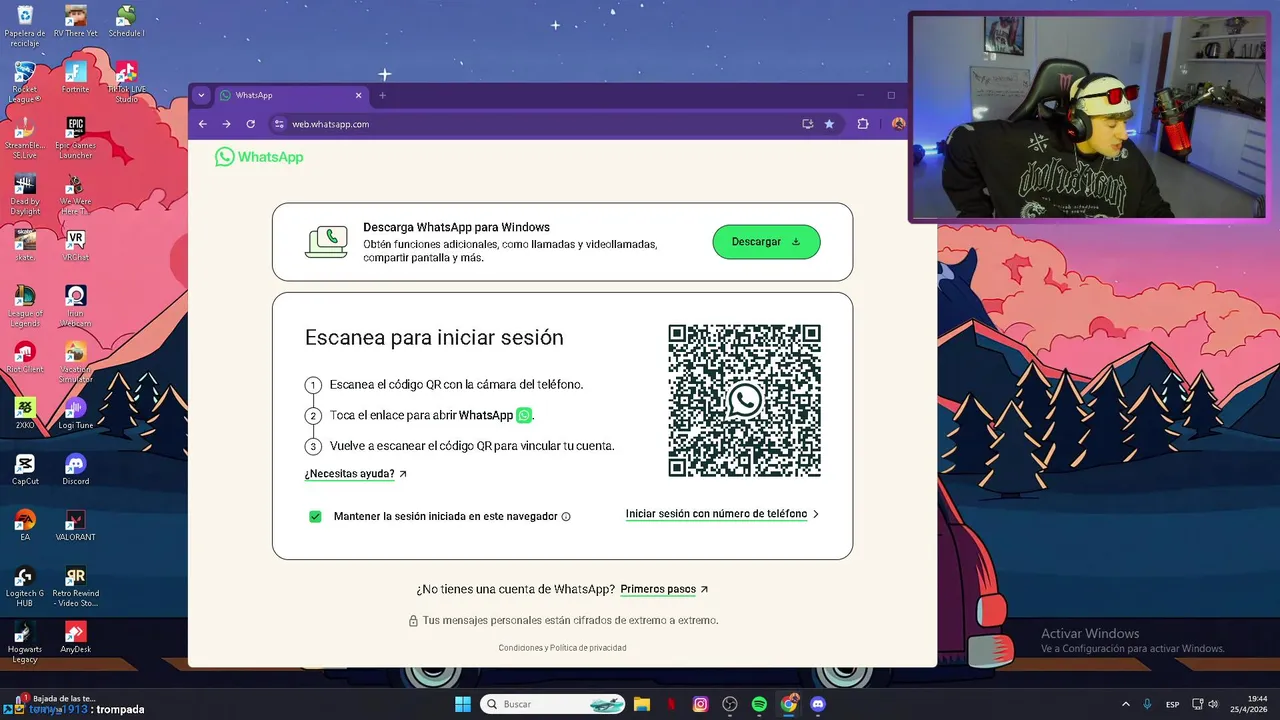Screen dimensions: 1280x720
Task: Open the Papelera de reciclaje desktop icon
Action: pos(25,26)
